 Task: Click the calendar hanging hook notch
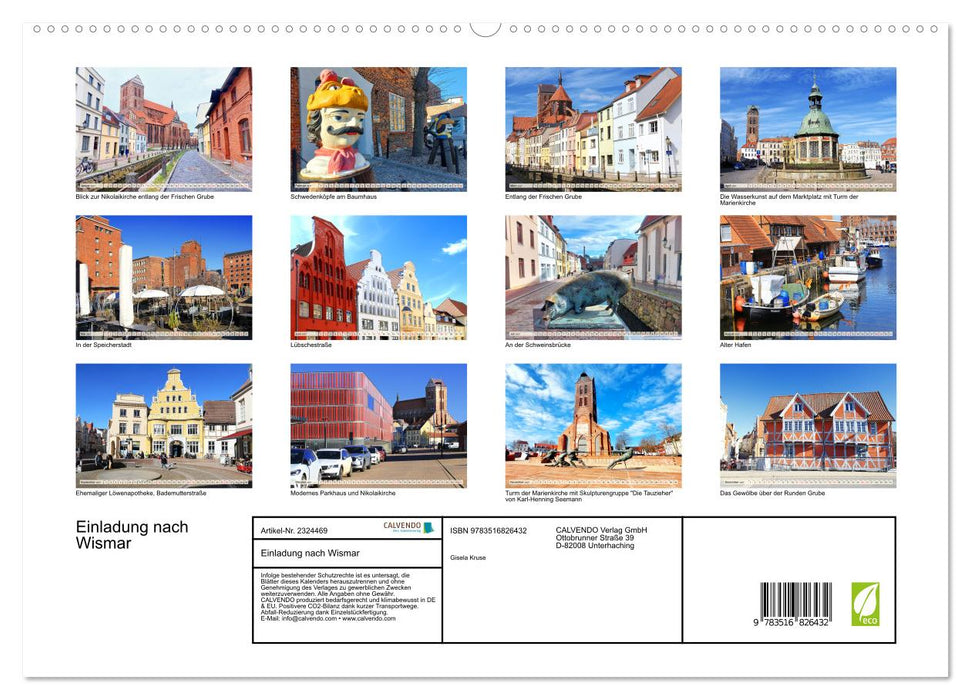pyautogui.click(x=486, y=29)
